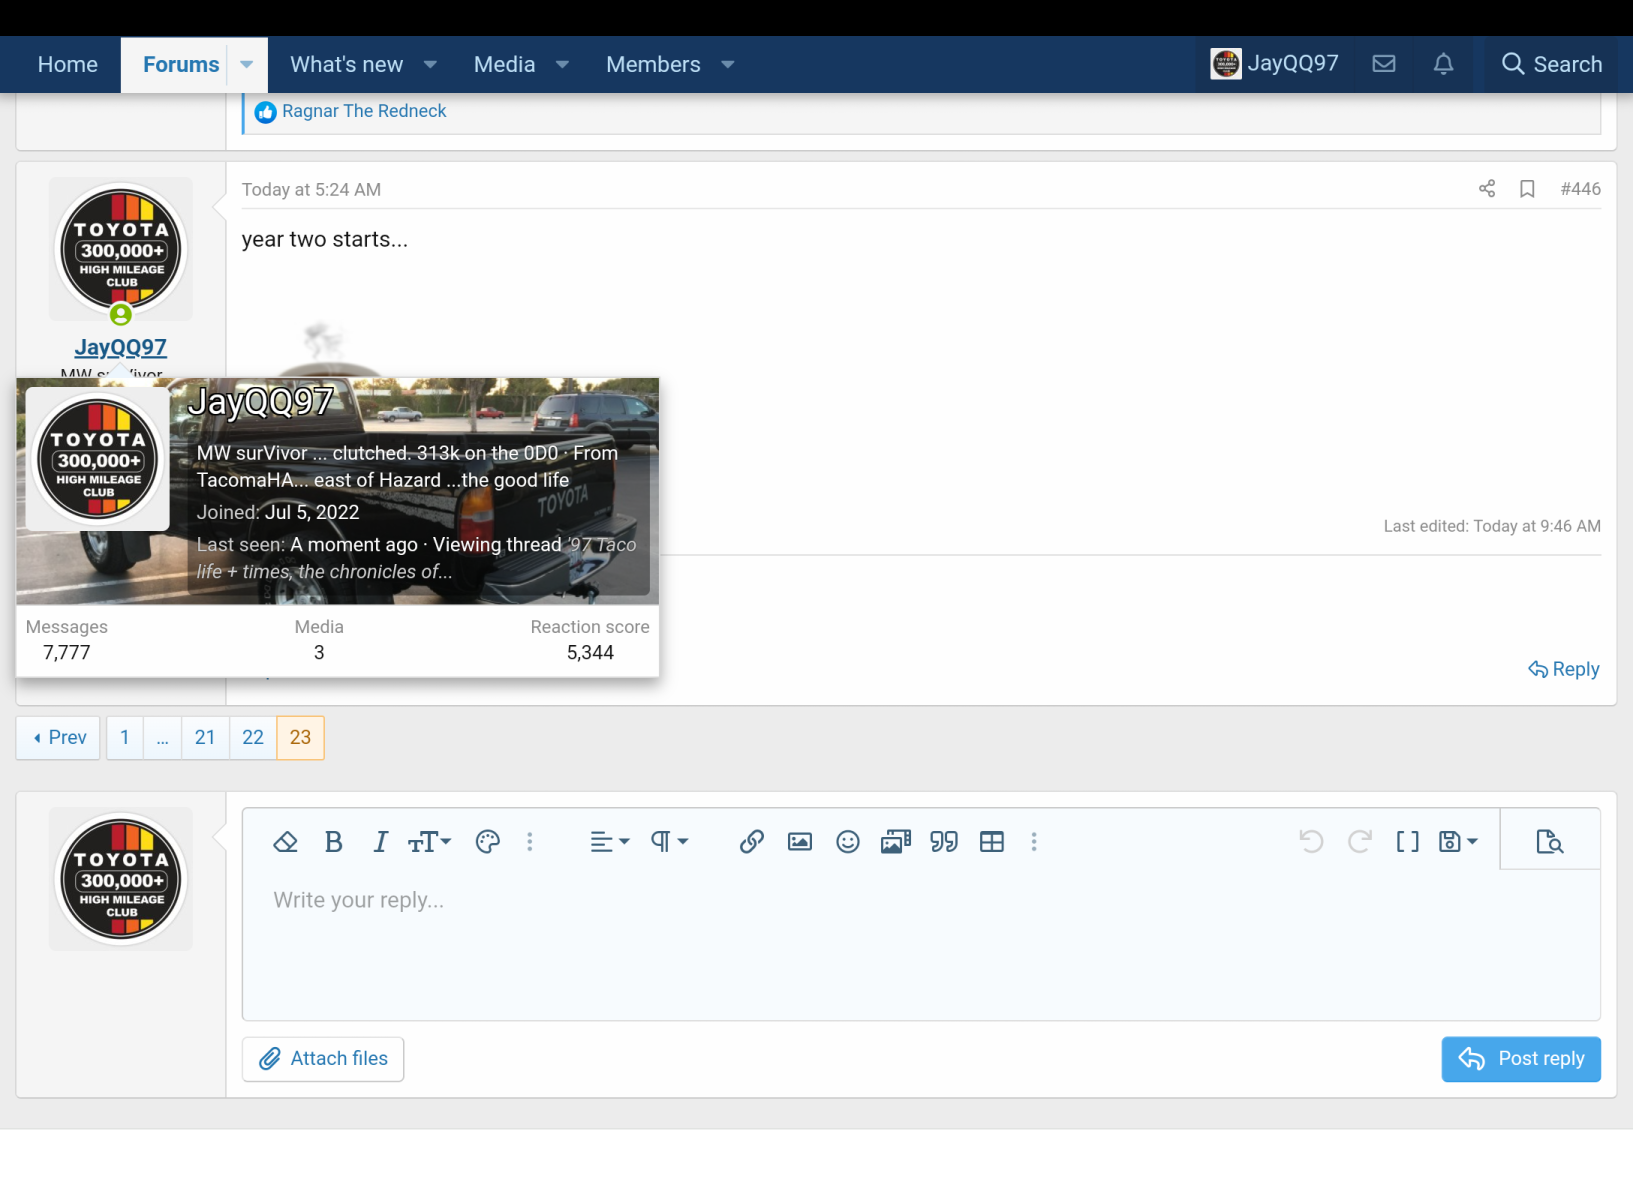1633x1200 pixels.
Task: Click in the Write your reply field
Action: pos(920,940)
